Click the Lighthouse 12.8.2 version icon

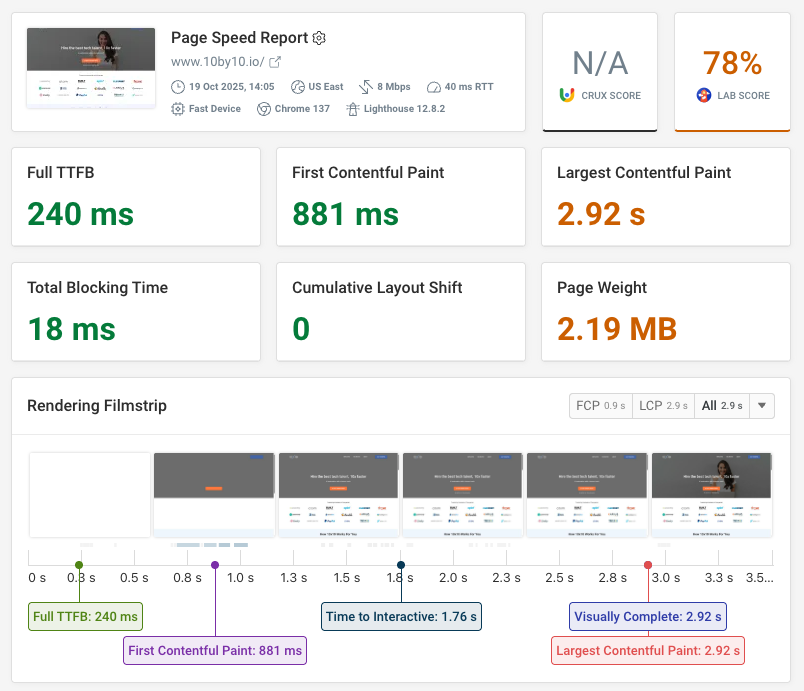point(352,108)
